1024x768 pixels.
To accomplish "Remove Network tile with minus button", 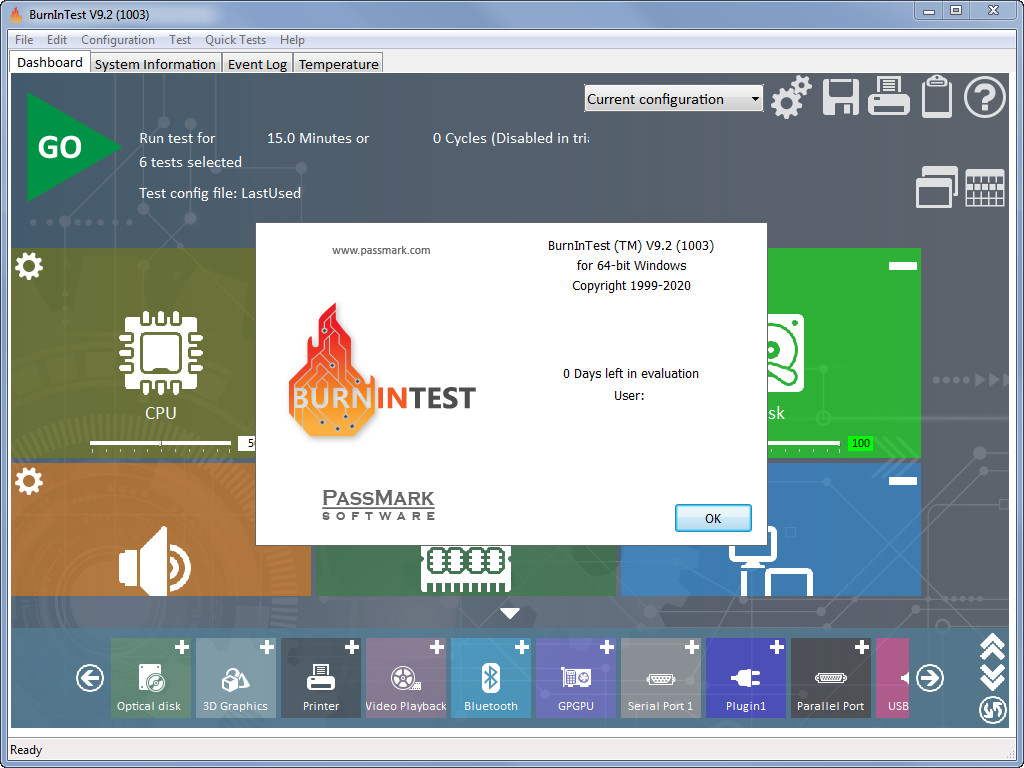I will (903, 481).
